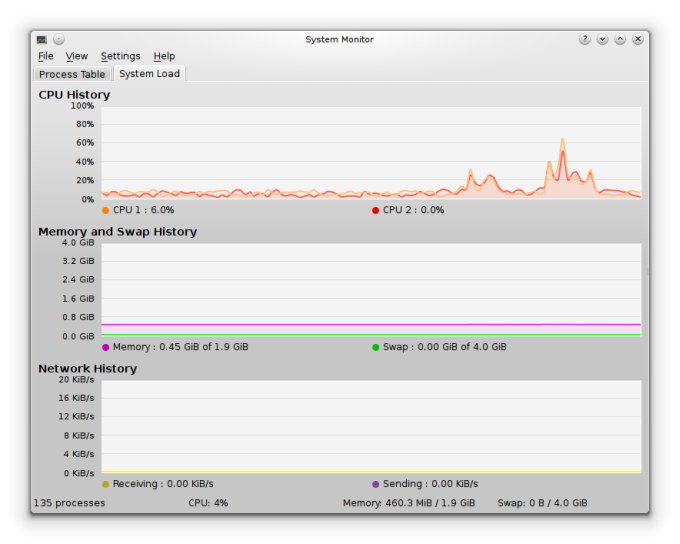Screen dimensions: 680x544
Task: Click the System Monitor window title
Action: point(339,39)
